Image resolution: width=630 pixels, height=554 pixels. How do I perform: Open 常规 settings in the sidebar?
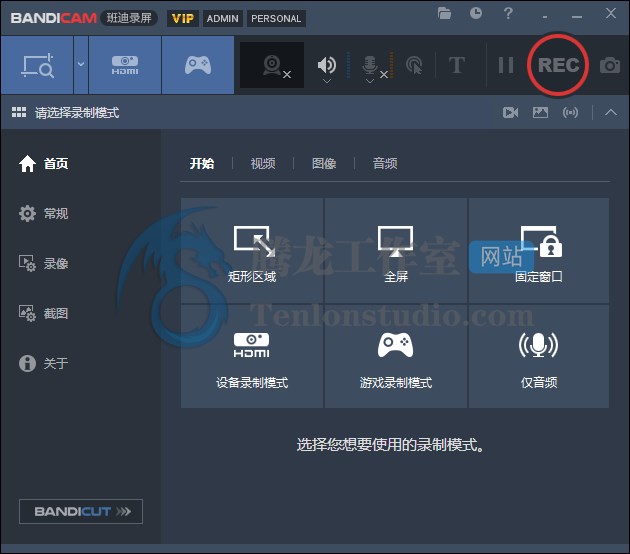[56, 214]
